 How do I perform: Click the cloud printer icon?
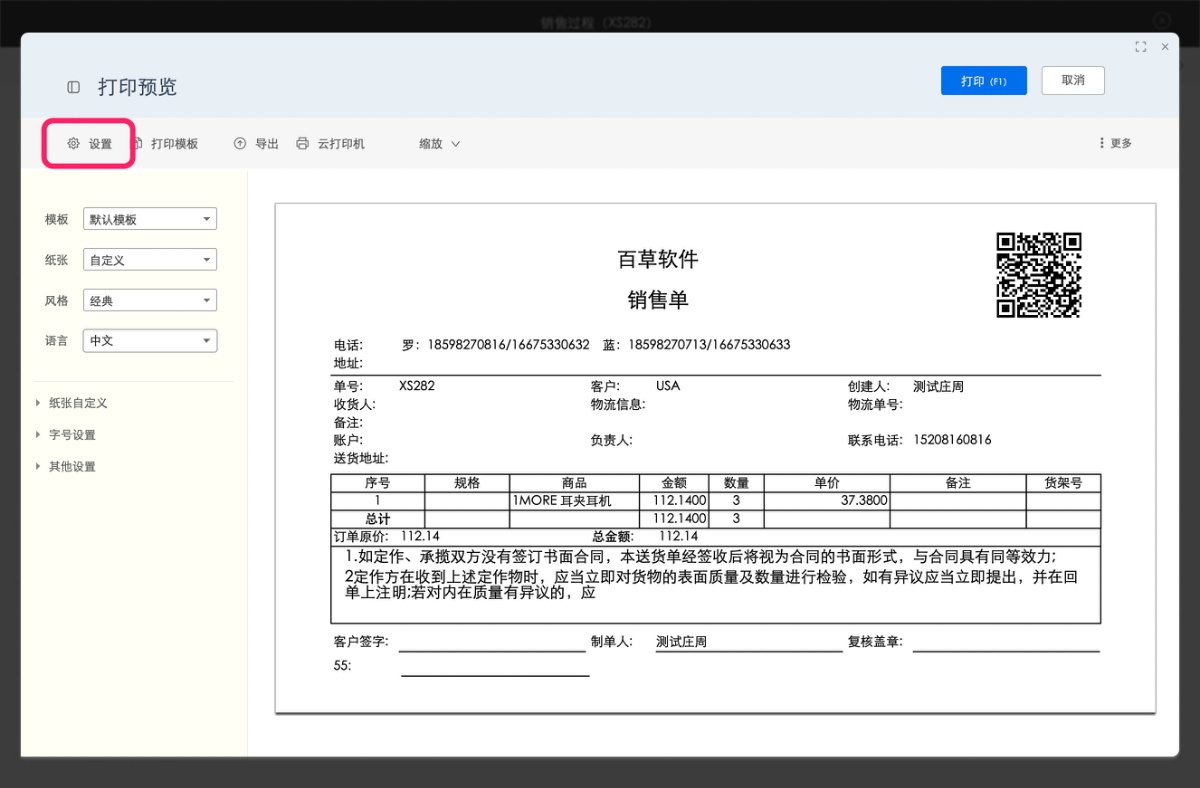[x=302, y=144]
